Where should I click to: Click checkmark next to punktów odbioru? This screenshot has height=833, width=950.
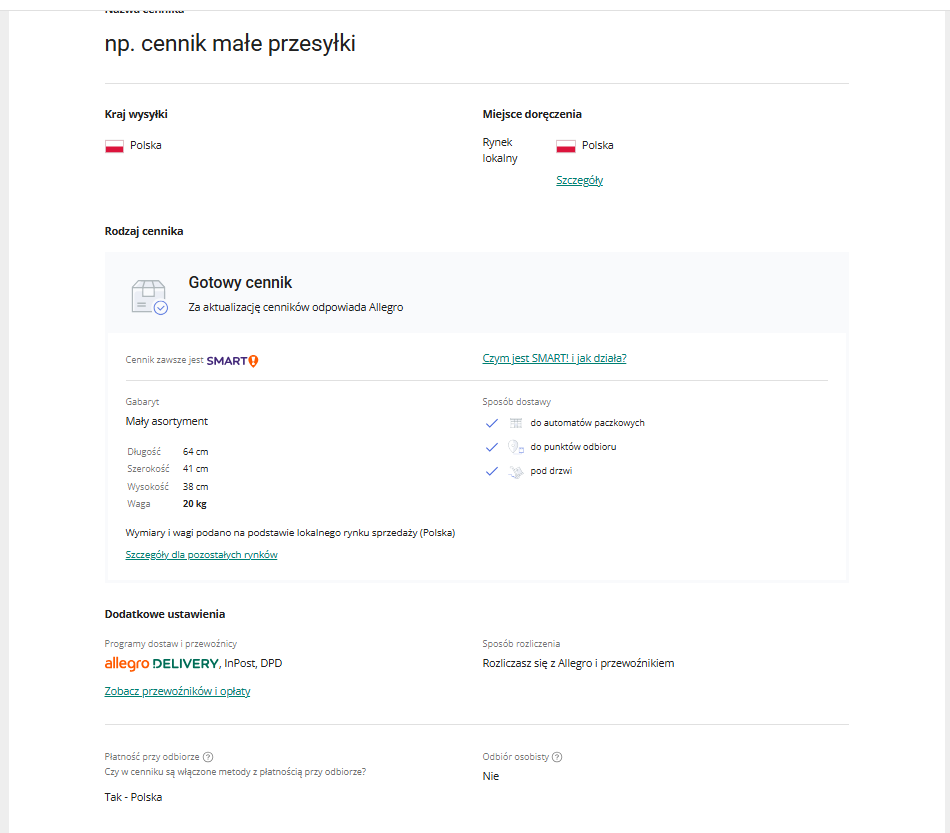491,447
